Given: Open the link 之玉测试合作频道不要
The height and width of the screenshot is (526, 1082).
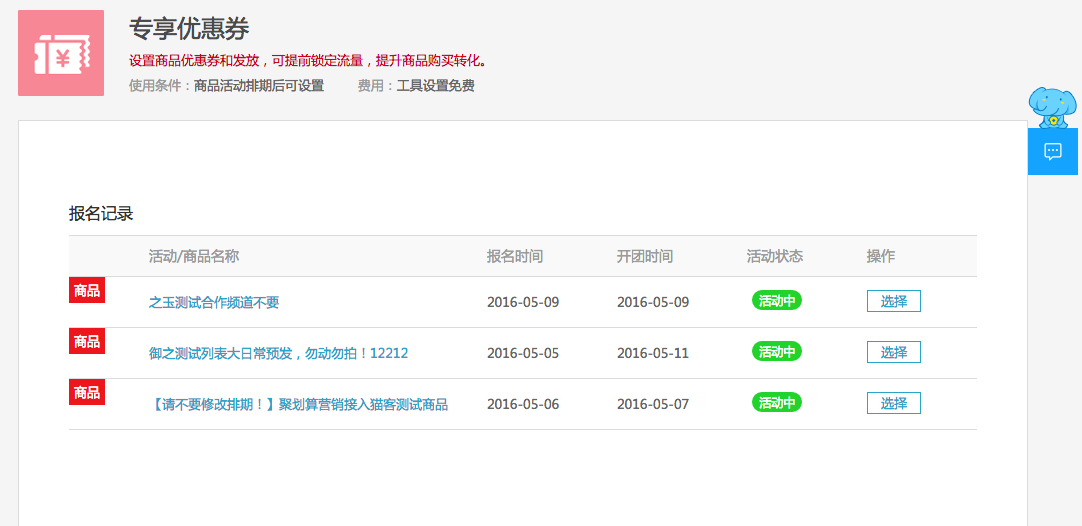Looking at the screenshot, I should [214, 302].
